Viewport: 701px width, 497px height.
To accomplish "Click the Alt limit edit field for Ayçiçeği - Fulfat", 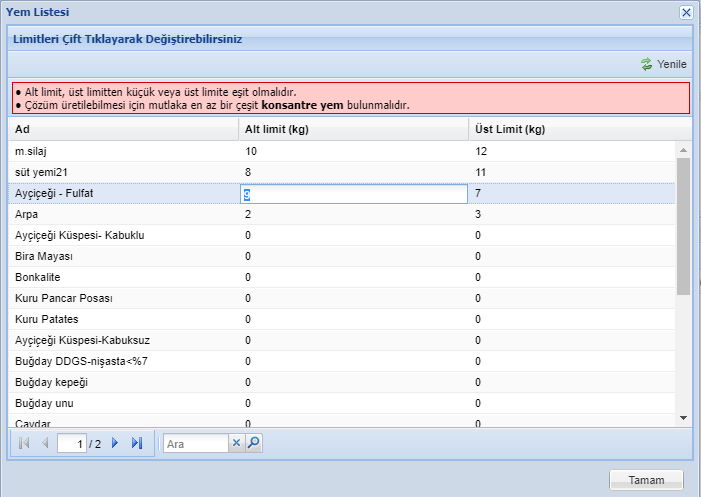I will (354, 194).
